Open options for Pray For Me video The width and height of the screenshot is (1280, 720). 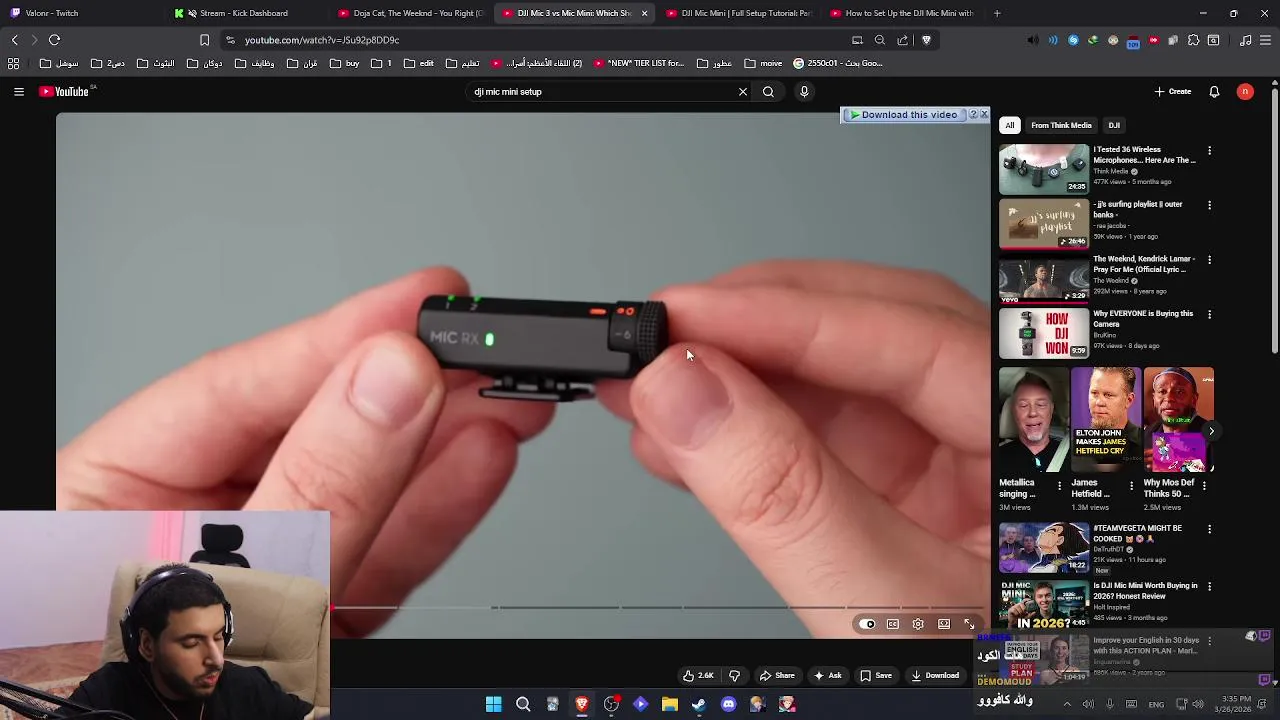(x=1210, y=260)
